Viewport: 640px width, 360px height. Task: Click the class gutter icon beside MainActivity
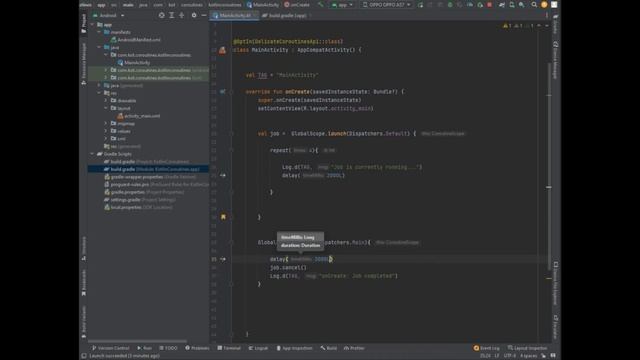tap(222, 50)
